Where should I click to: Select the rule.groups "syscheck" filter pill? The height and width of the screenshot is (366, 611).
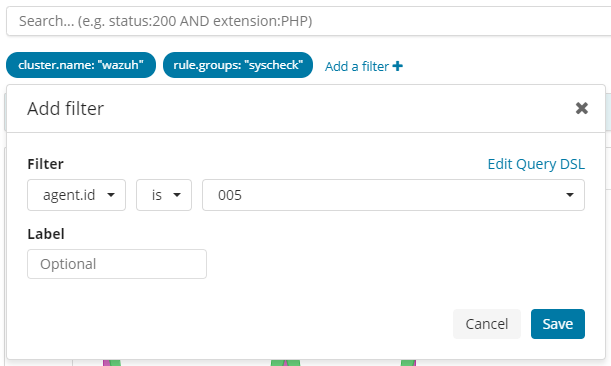(238, 65)
